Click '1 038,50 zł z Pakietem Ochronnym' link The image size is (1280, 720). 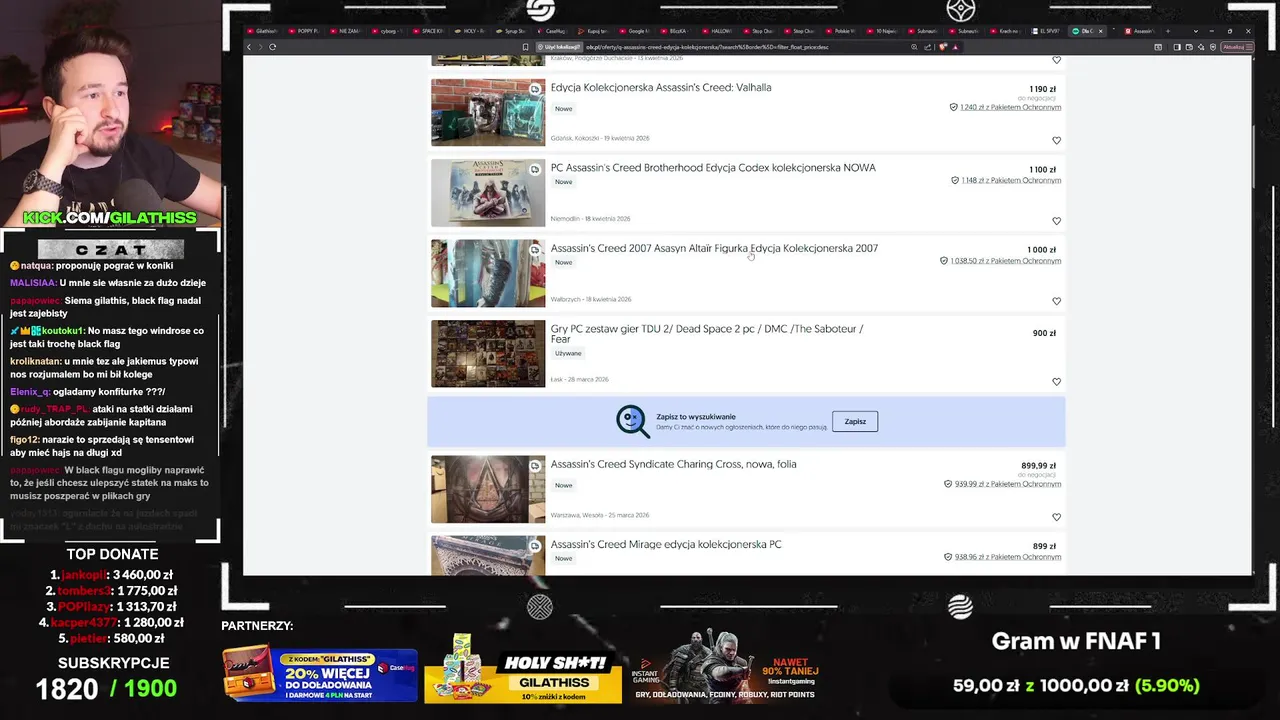(1006, 261)
